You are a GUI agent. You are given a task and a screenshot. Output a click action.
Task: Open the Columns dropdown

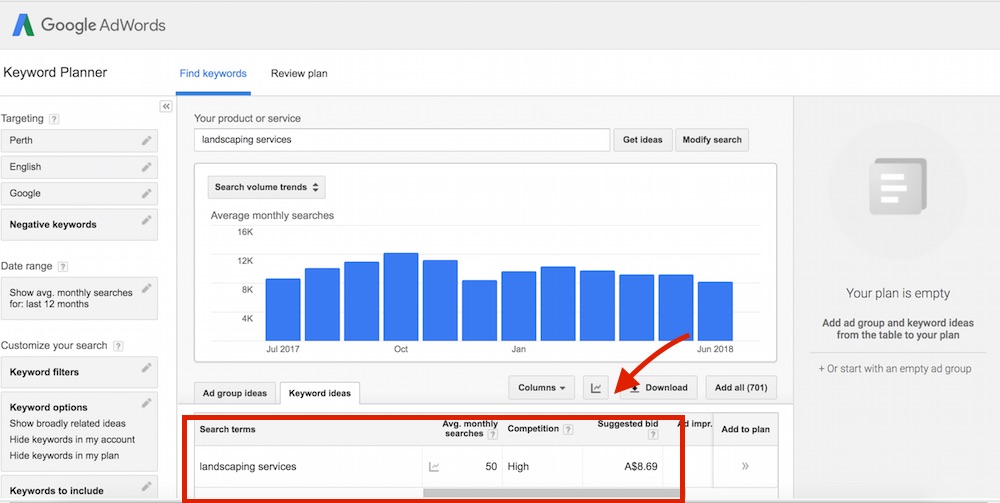(541, 388)
